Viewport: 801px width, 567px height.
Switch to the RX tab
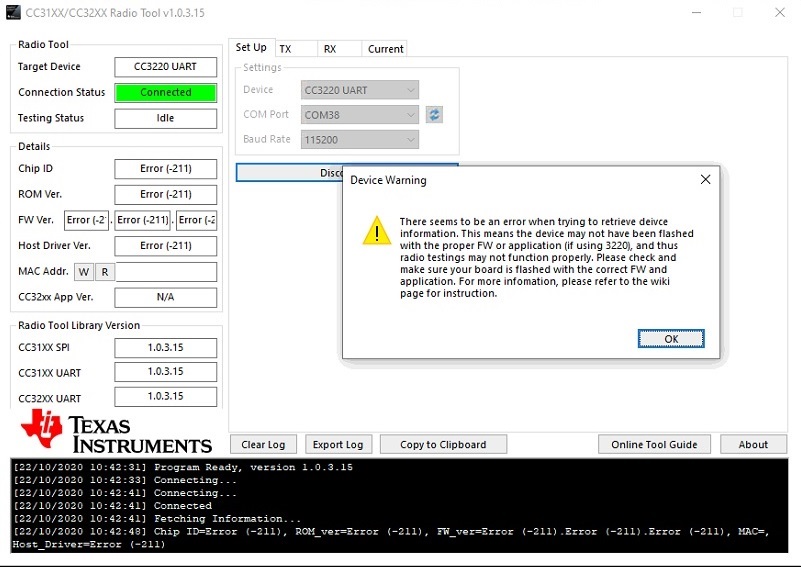pos(339,49)
